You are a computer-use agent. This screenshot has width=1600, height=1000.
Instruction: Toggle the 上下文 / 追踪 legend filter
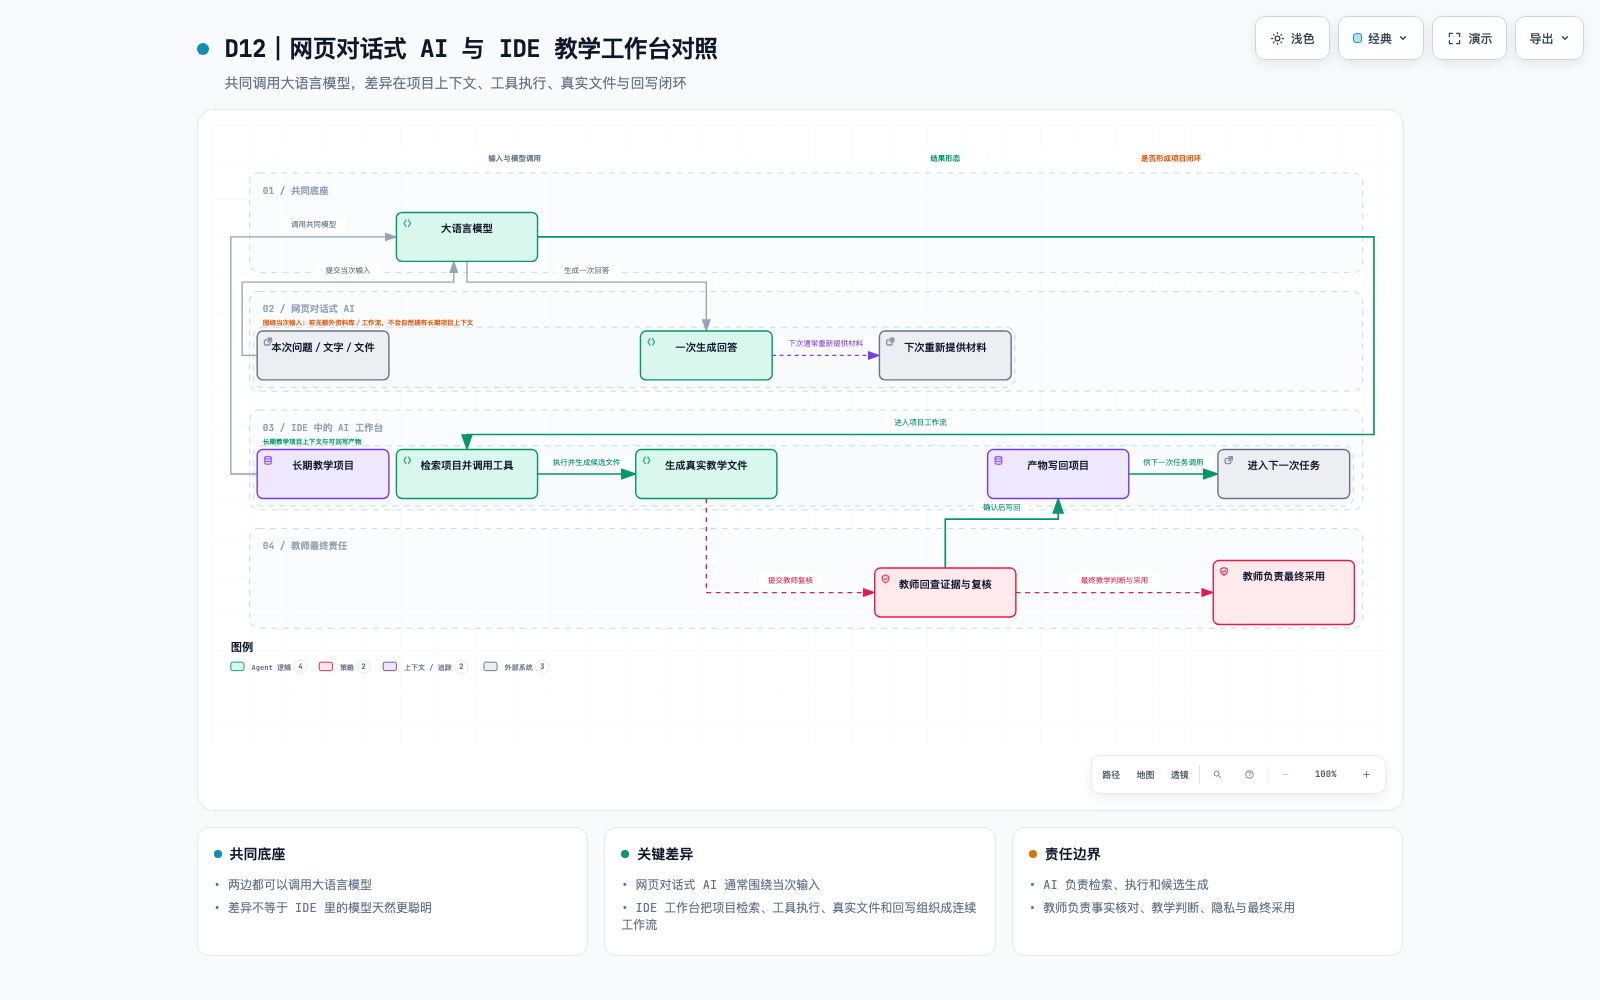click(425, 667)
